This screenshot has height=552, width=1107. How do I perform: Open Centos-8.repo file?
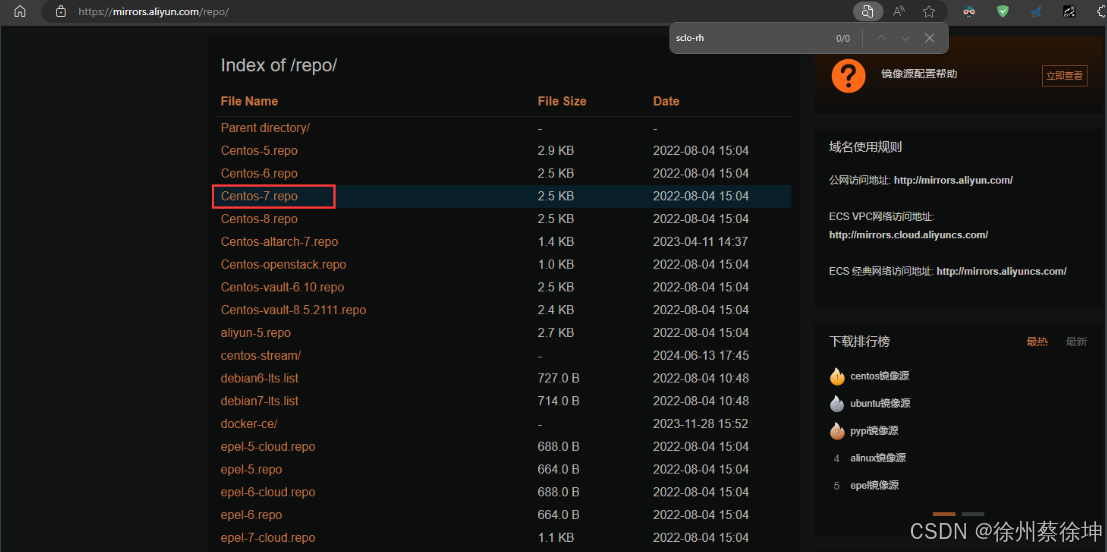[x=259, y=219]
